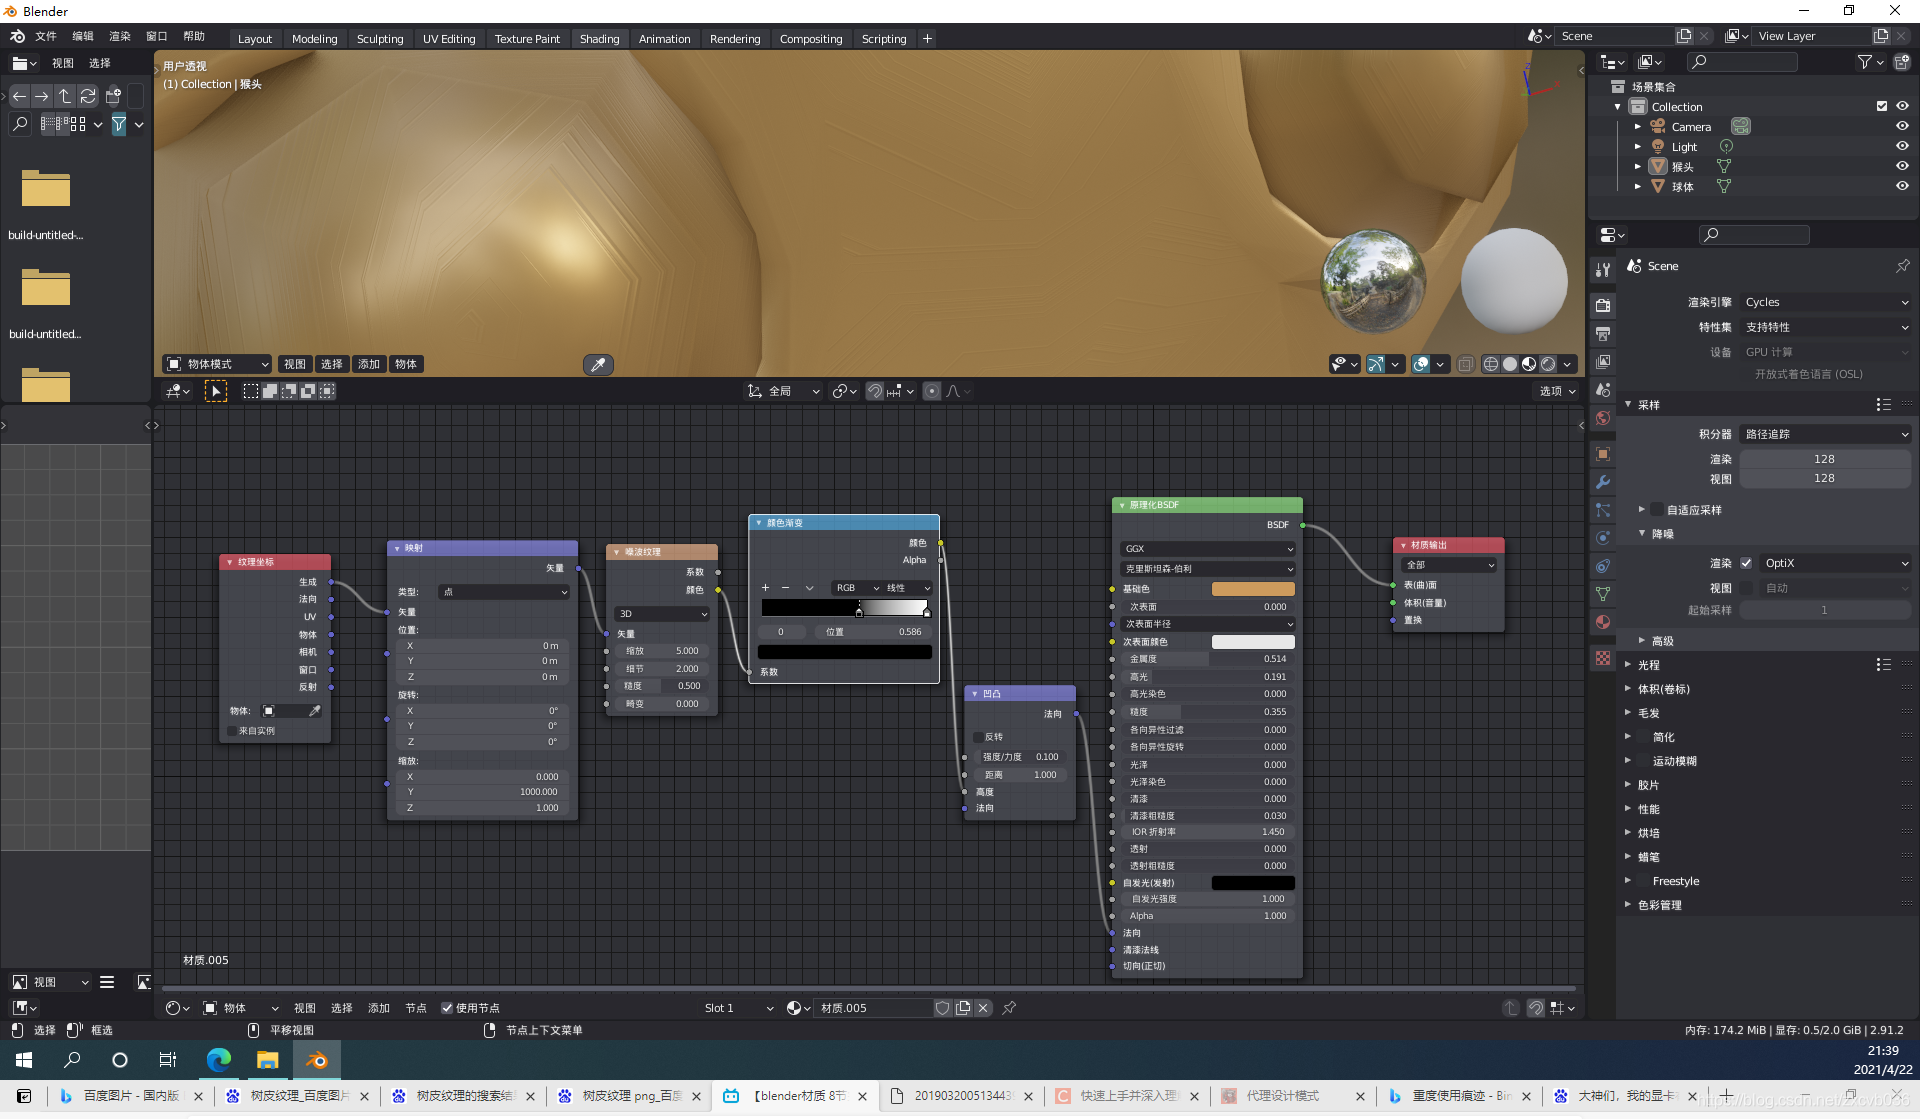This screenshot has width=1920, height=1119.
Task: Open the 渲染 menu in top bar
Action: click(x=120, y=36)
